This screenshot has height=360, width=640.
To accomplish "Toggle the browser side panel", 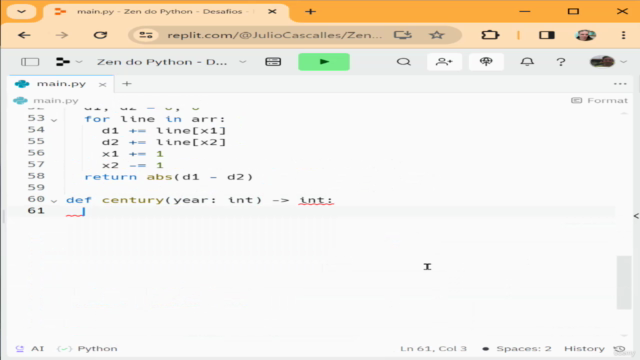I will coord(547,35).
